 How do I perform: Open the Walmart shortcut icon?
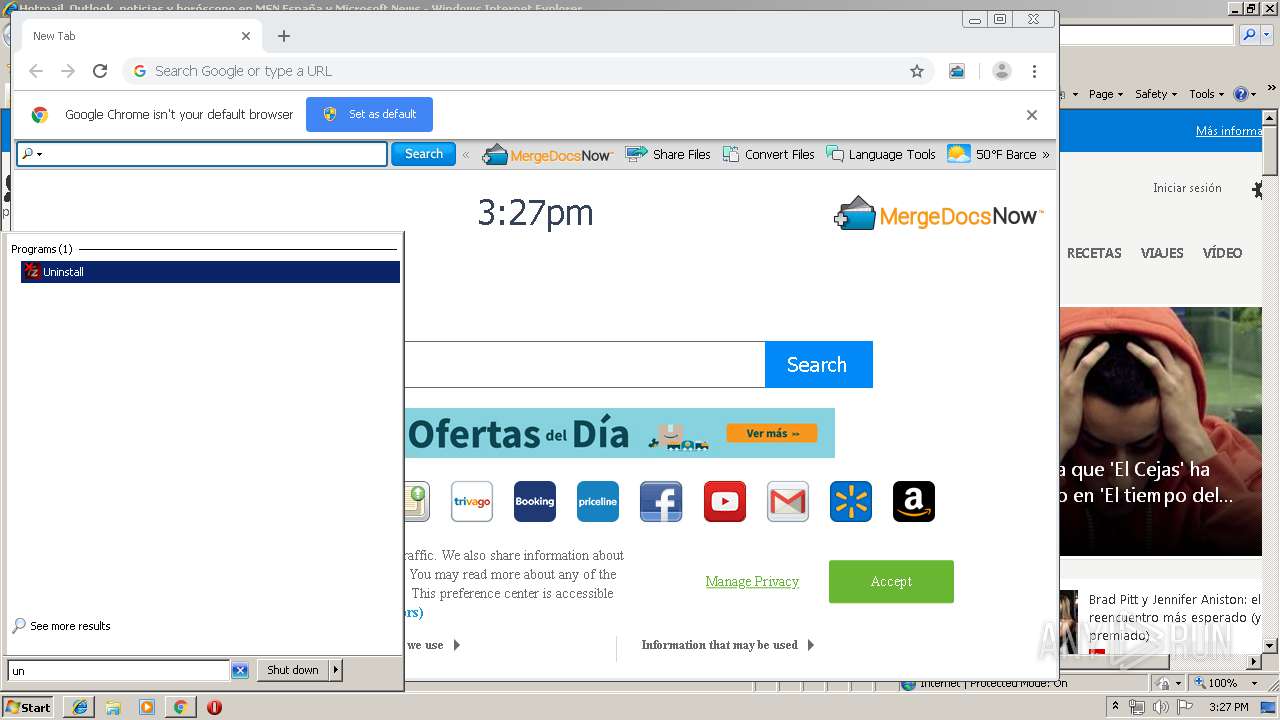click(x=851, y=502)
